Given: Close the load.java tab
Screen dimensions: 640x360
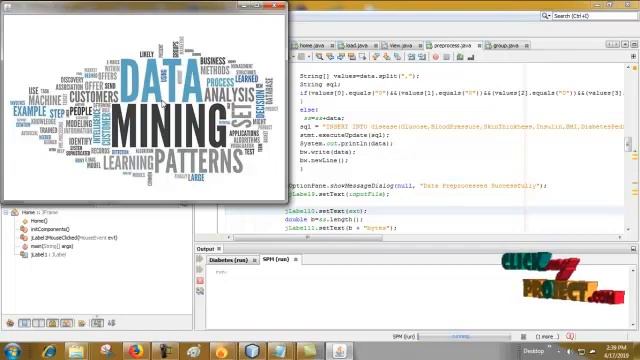Looking at the screenshot, I should click(x=376, y=46).
